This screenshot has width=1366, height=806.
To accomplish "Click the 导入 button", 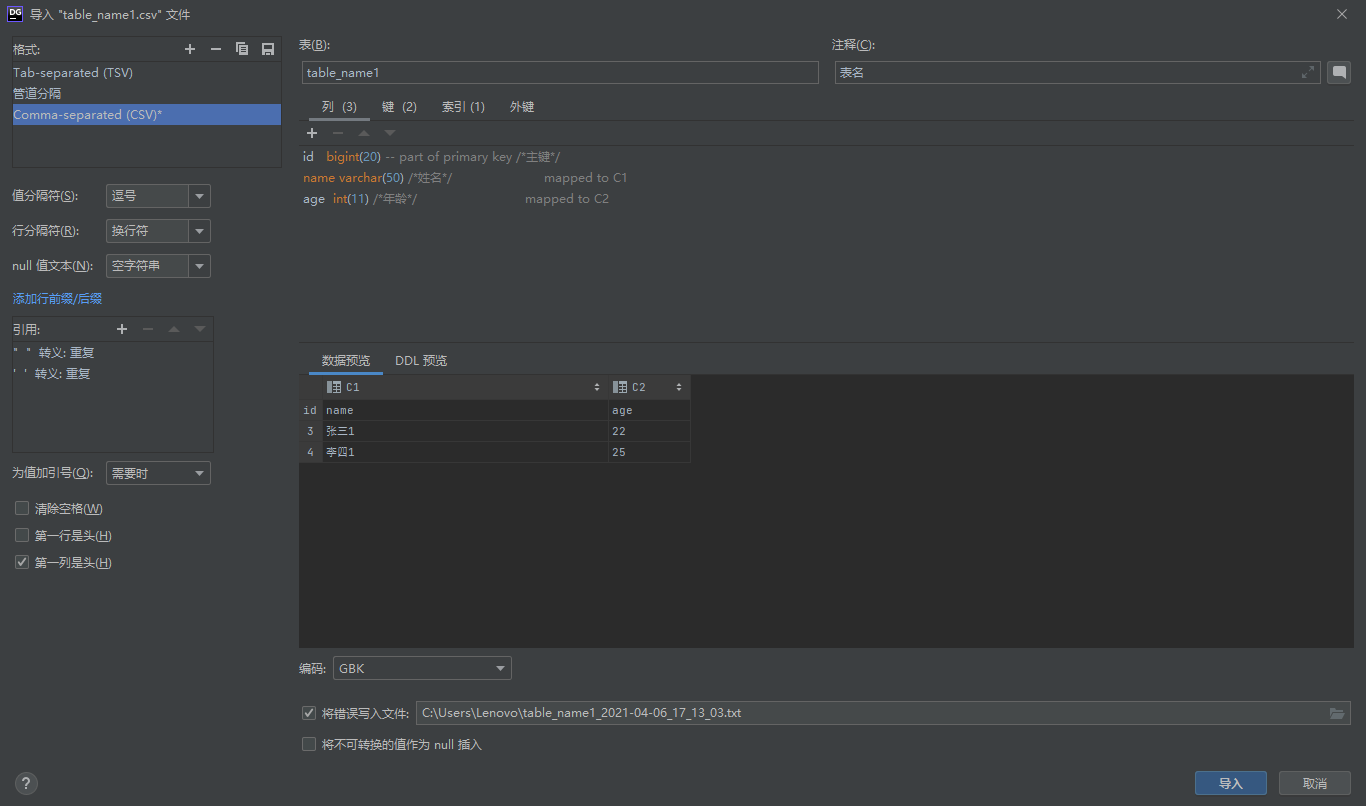I will (x=1230, y=783).
